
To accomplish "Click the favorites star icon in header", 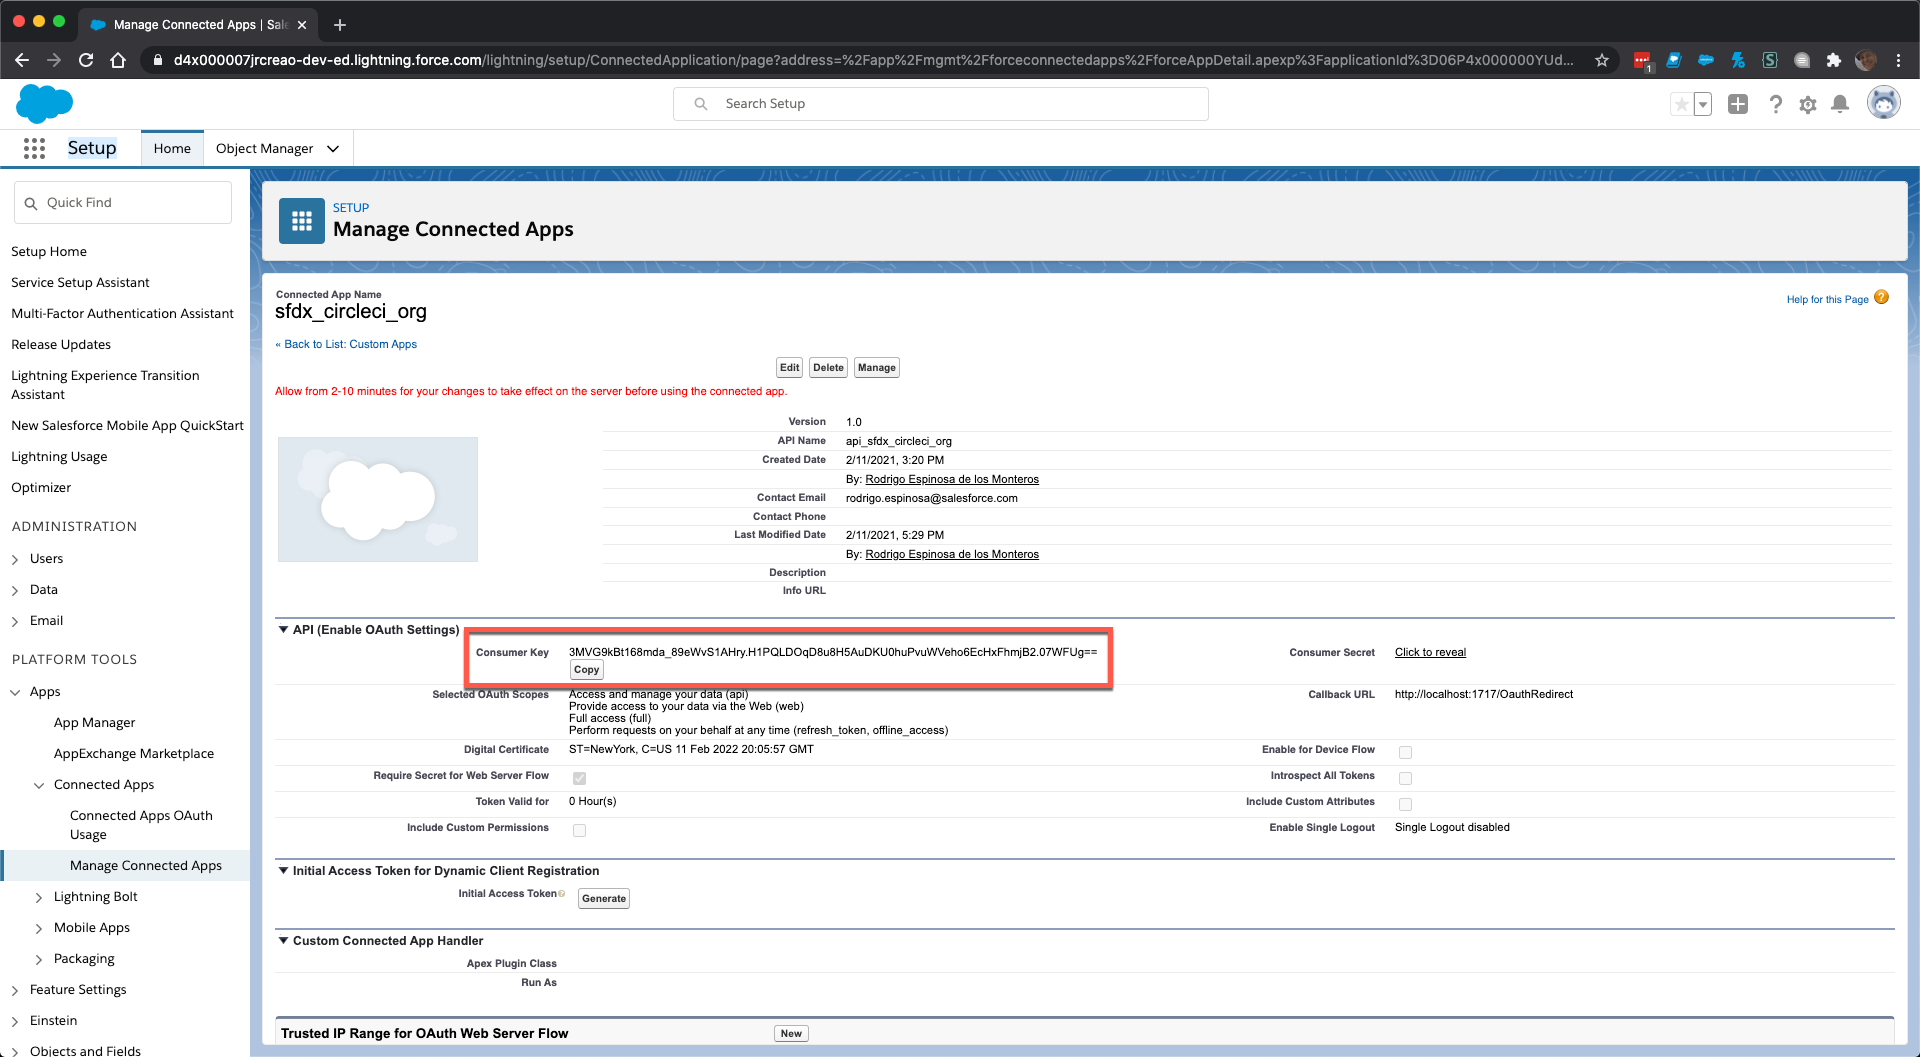I will [1682, 104].
